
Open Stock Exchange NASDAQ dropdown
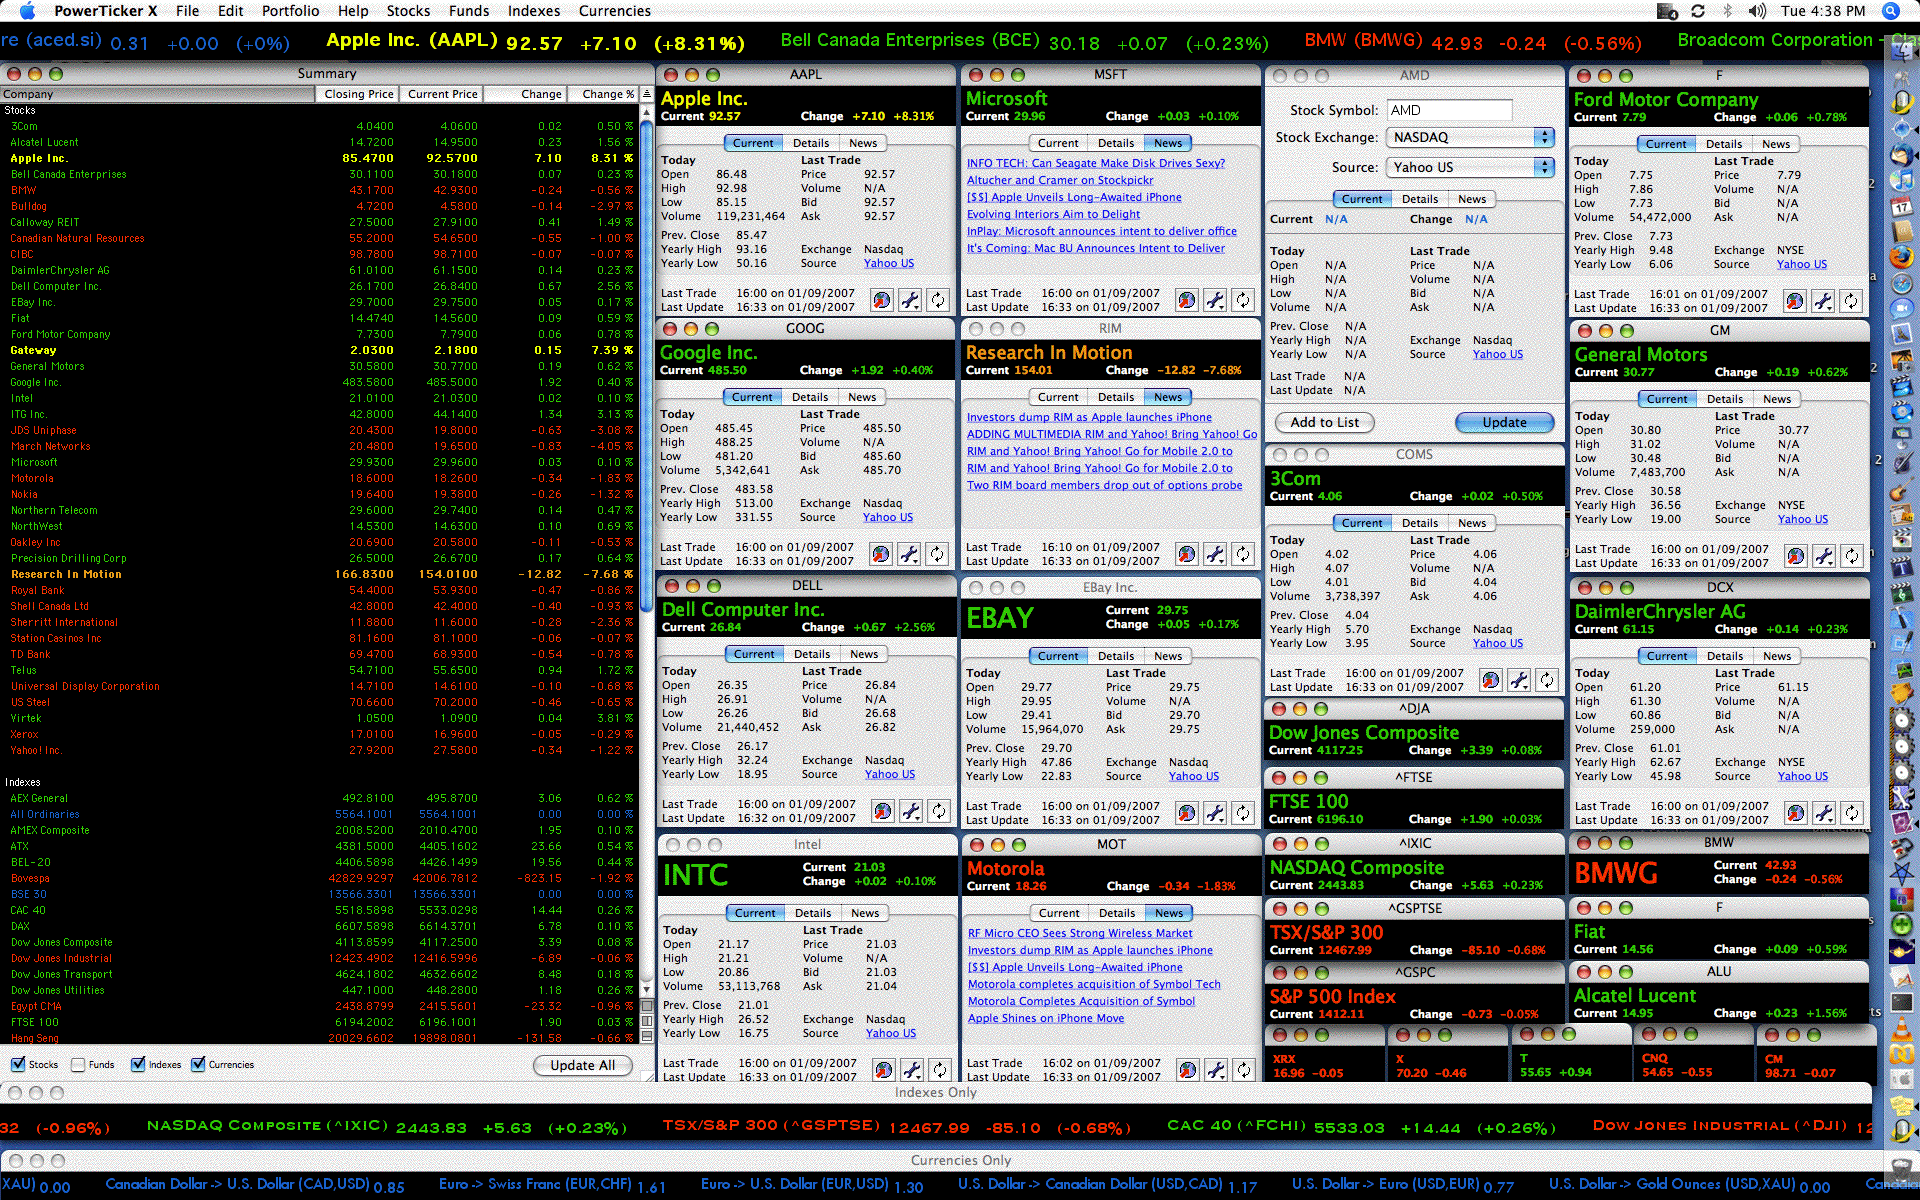tap(1469, 138)
